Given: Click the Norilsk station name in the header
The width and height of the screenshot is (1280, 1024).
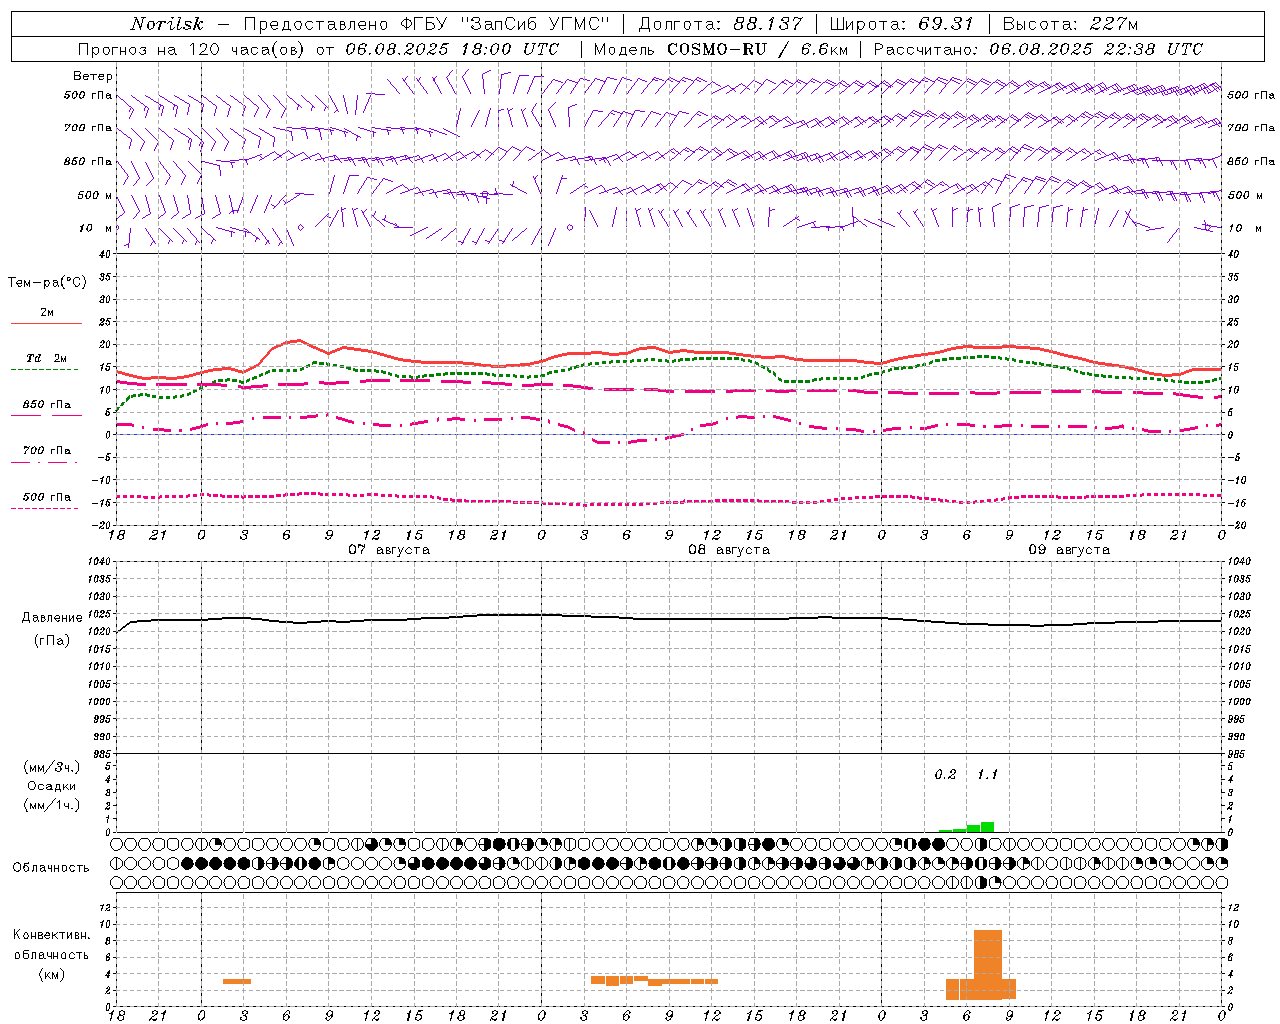Looking at the screenshot, I should point(166,24).
